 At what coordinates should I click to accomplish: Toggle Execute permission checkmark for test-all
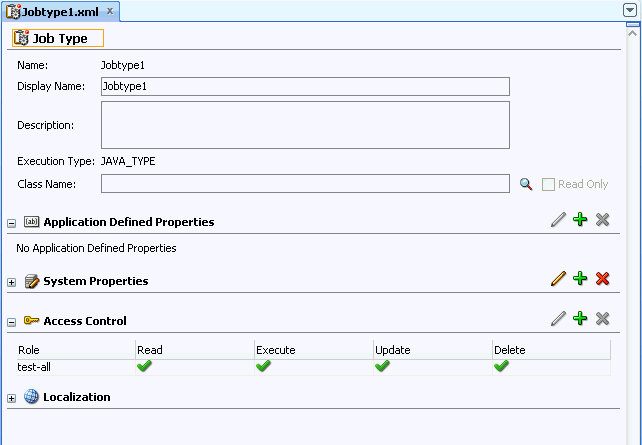coord(263,366)
